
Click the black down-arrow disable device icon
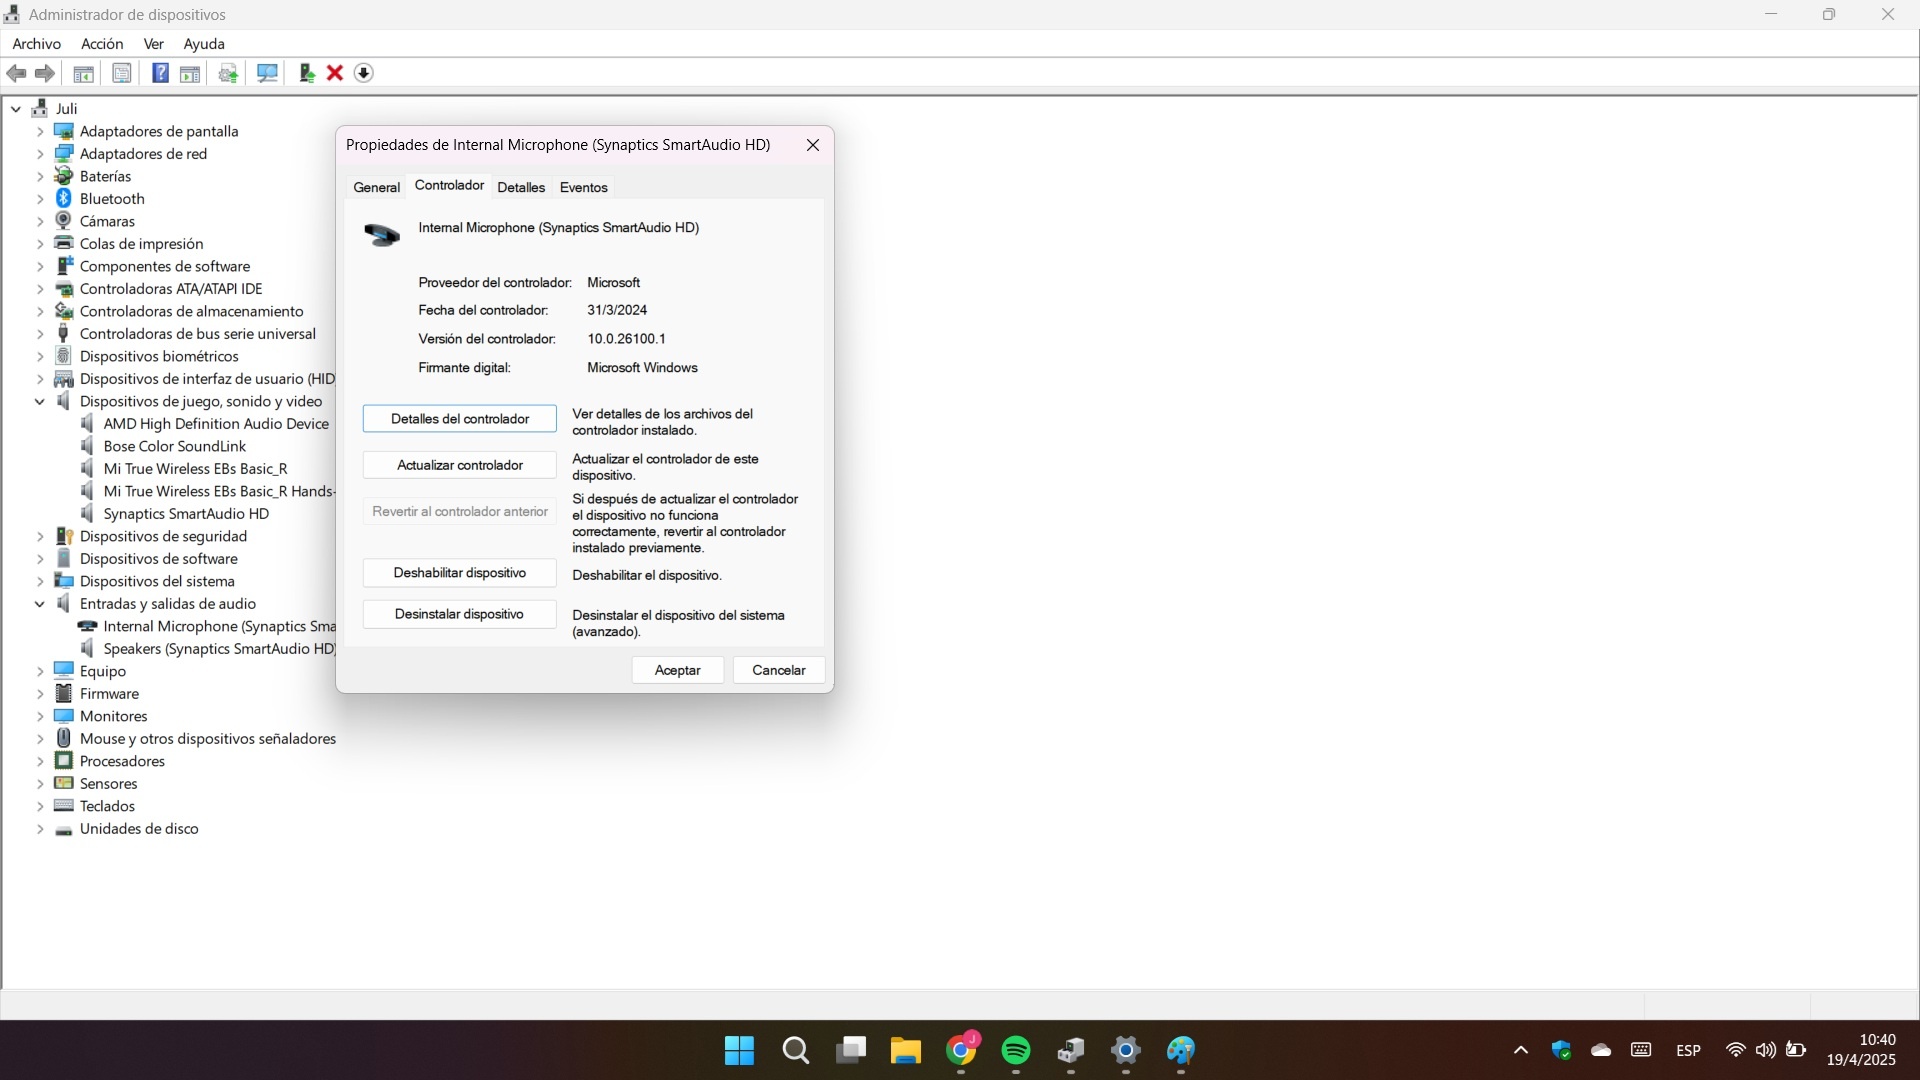[364, 73]
